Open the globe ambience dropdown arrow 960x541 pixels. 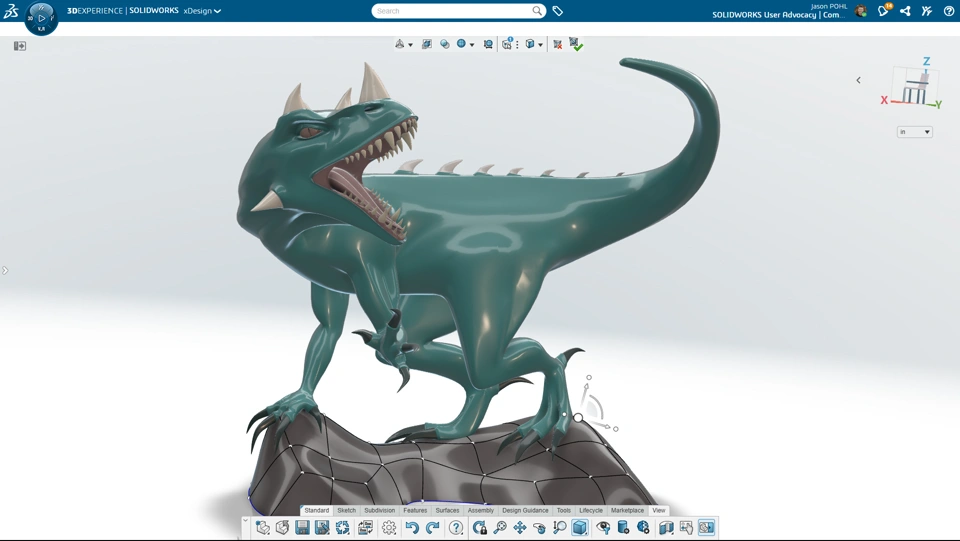pos(471,45)
